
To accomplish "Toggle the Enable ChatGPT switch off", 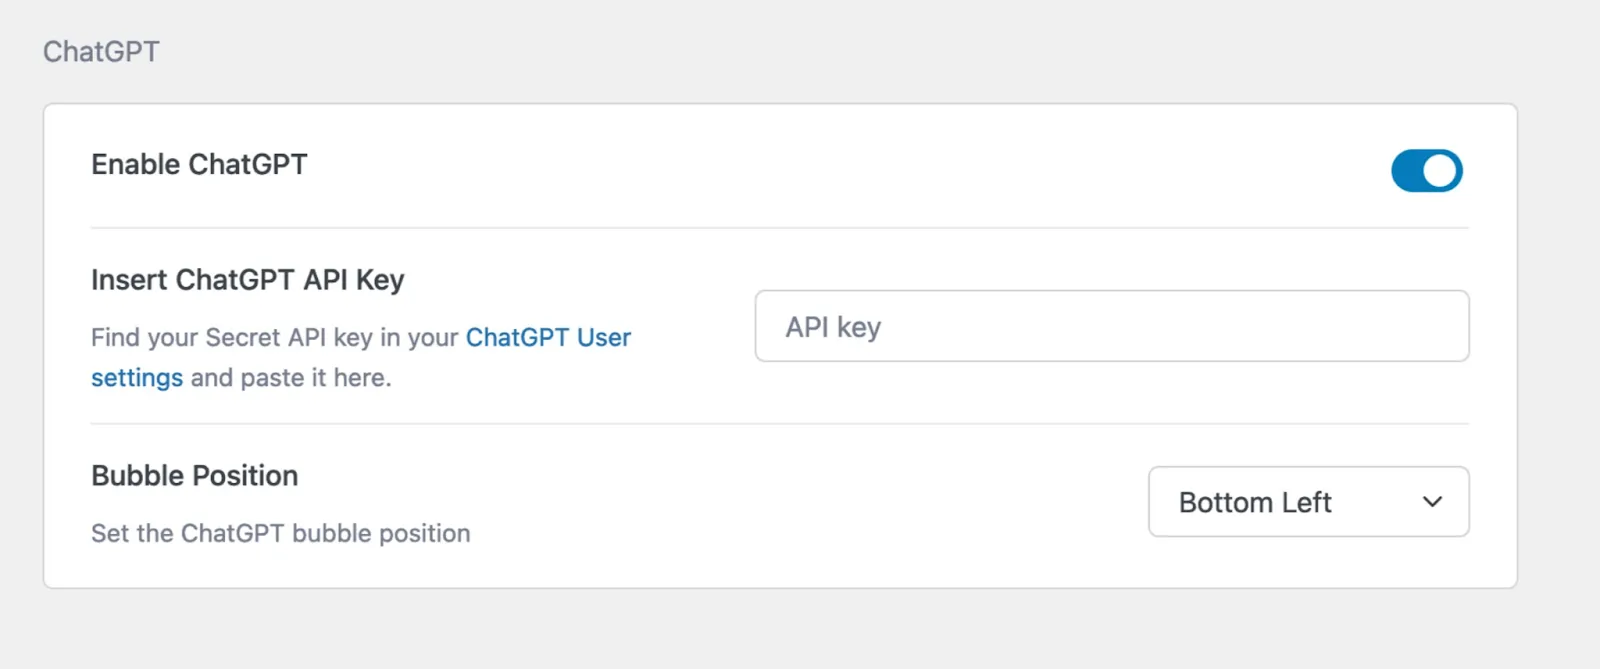I will tap(1426, 170).
